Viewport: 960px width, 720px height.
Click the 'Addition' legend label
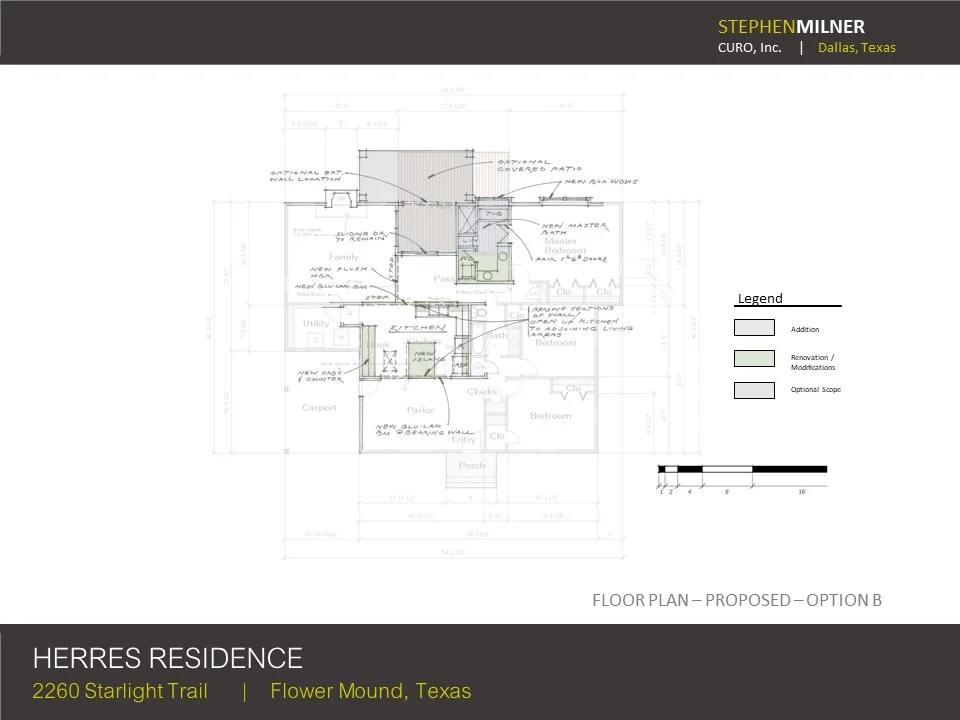tap(804, 329)
